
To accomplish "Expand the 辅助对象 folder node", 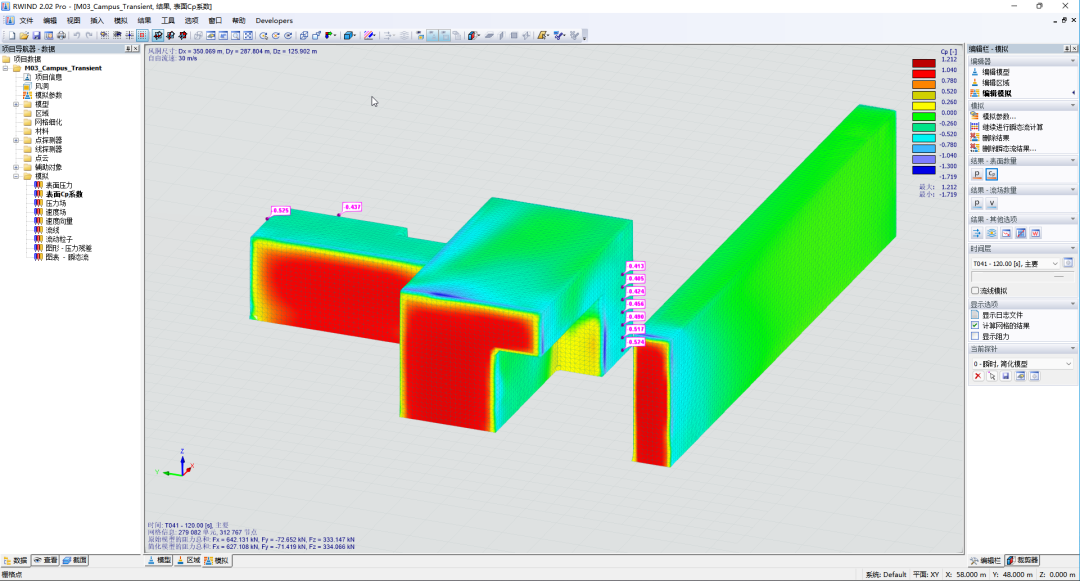I will click(16, 167).
